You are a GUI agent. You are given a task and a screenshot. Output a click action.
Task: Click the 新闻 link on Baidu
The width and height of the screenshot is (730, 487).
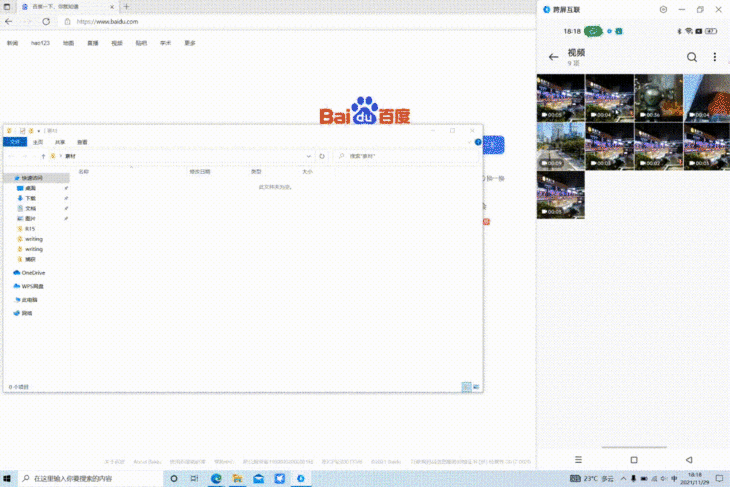[x=13, y=43]
